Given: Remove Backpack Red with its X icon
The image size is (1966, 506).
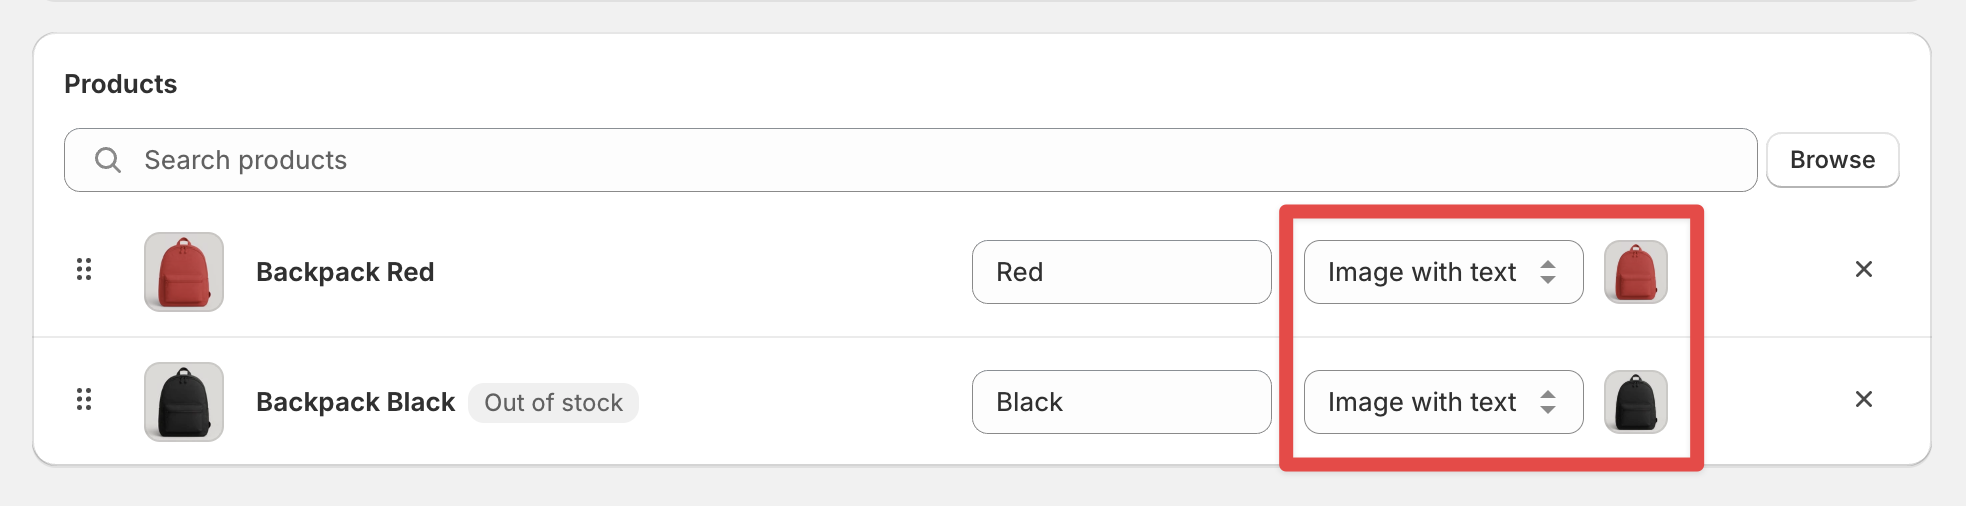Looking at the screenshot, I should 1864,269.
